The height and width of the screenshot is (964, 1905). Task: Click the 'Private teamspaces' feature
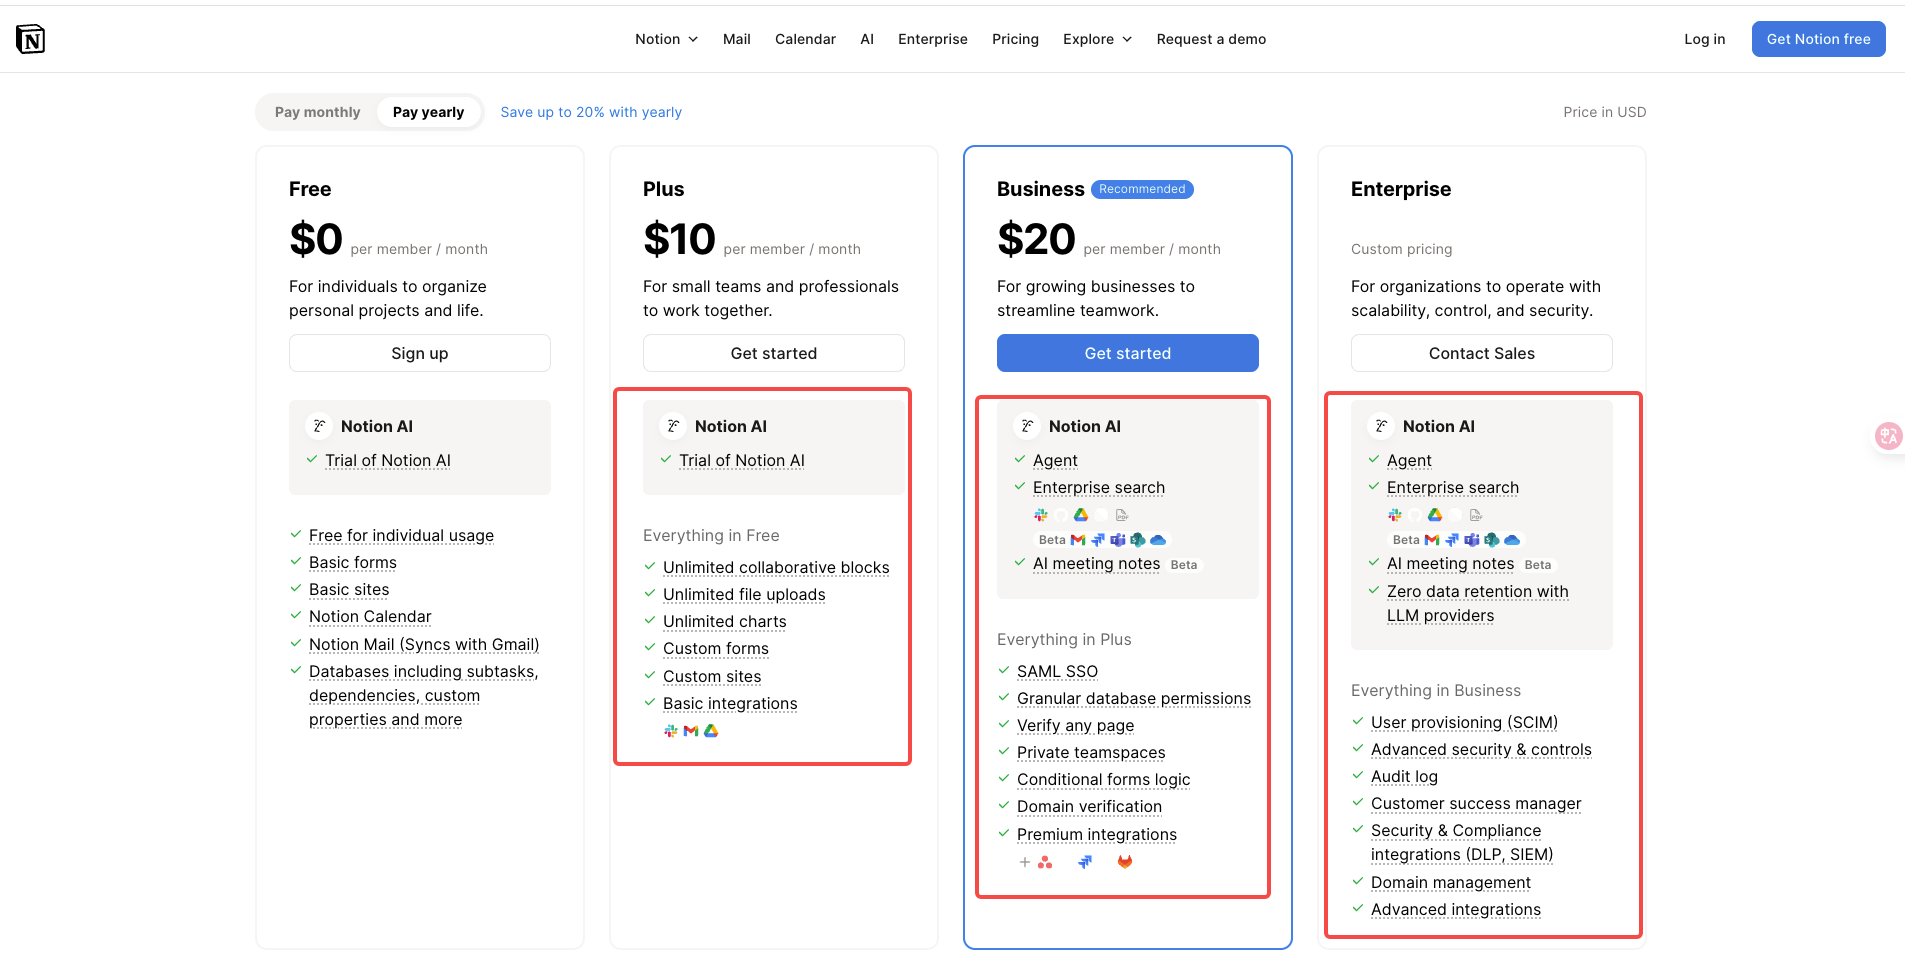pos(1091,753)
